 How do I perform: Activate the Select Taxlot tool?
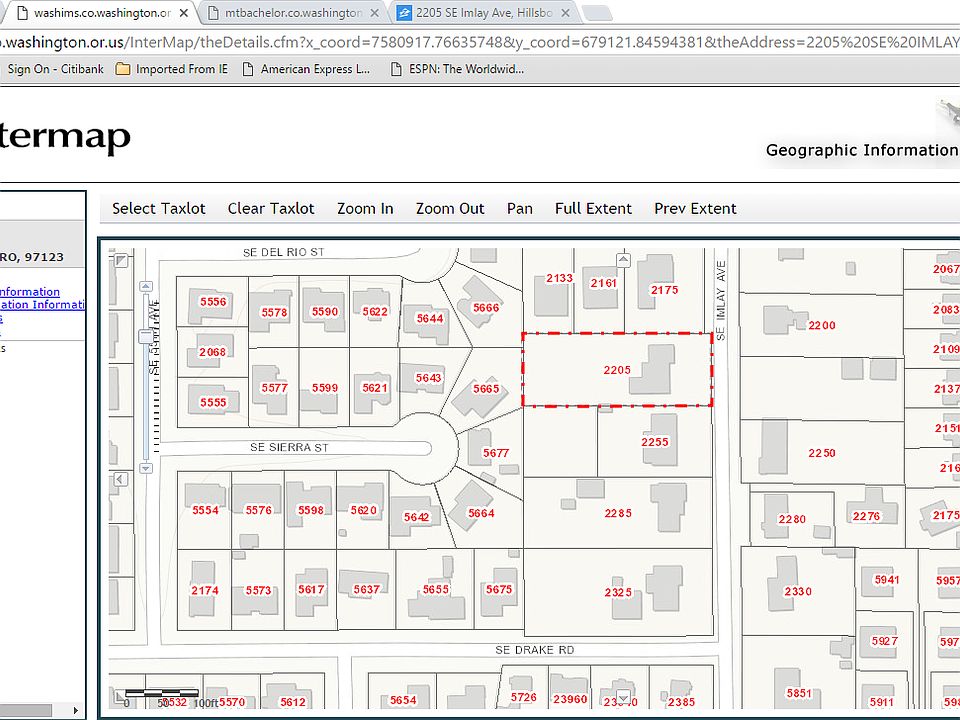159,209
